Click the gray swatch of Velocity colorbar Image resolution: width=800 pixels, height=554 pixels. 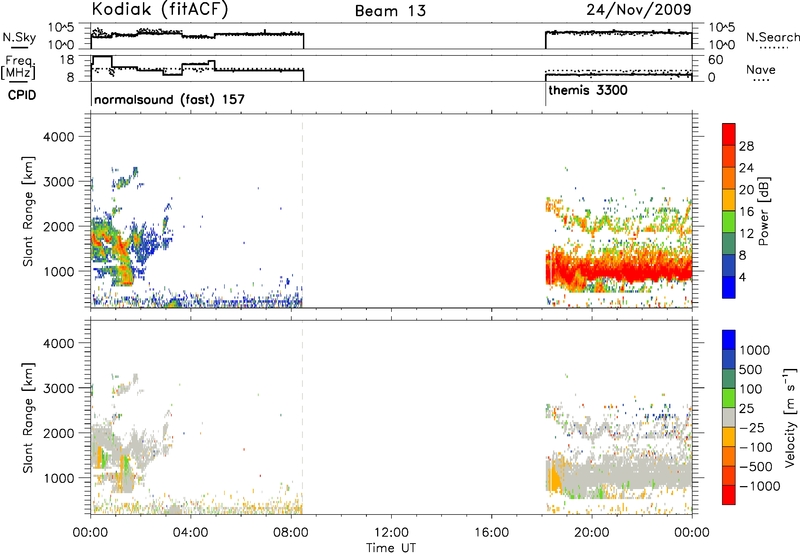[x=729, y=418]
